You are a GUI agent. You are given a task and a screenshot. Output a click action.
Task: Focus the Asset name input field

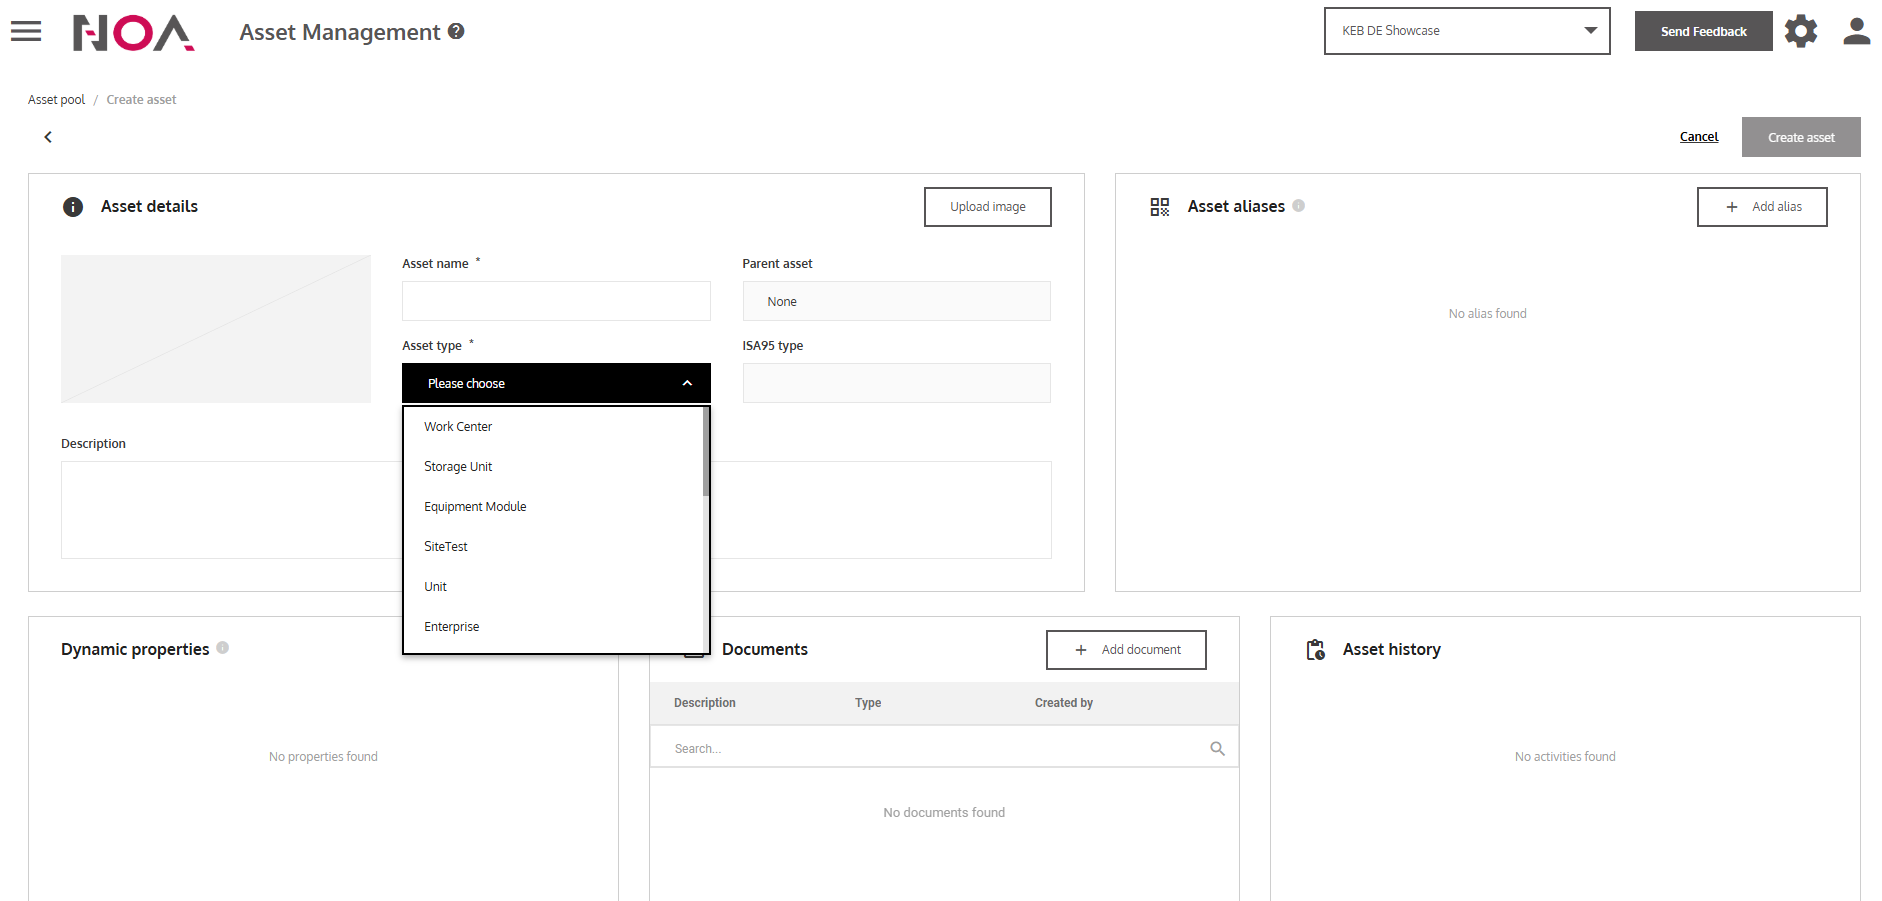[556, 301]
